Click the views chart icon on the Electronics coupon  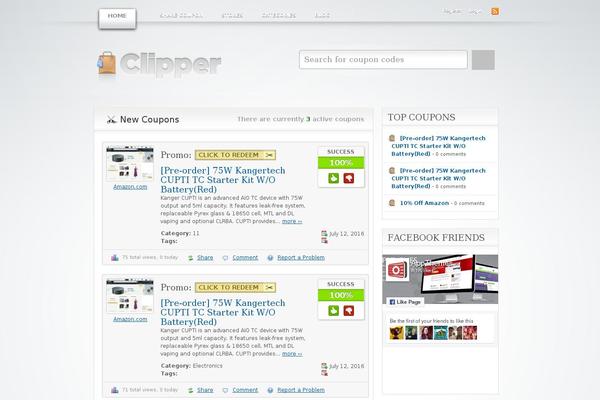(x=115, y=390)
